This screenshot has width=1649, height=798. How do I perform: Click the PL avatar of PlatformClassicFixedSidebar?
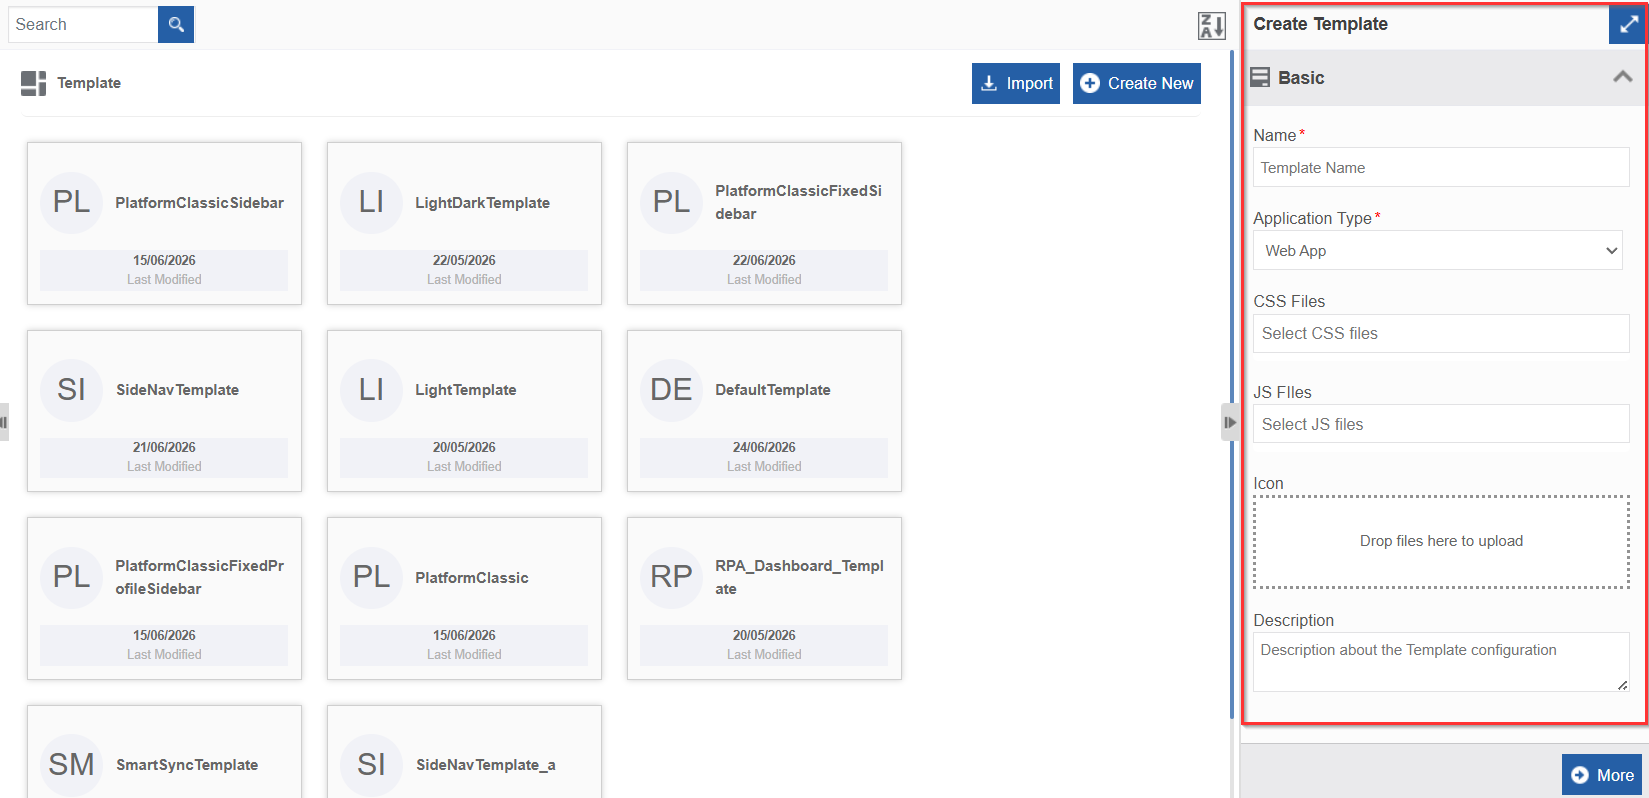[x=671, y=202]
